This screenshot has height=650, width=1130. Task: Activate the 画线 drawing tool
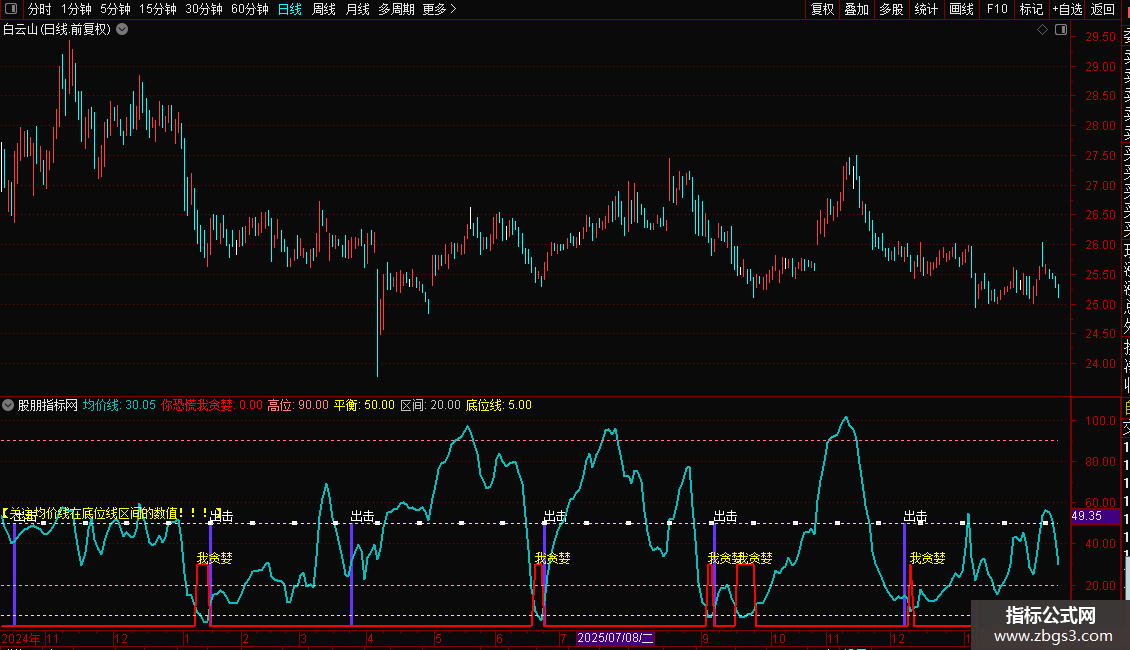961,9
